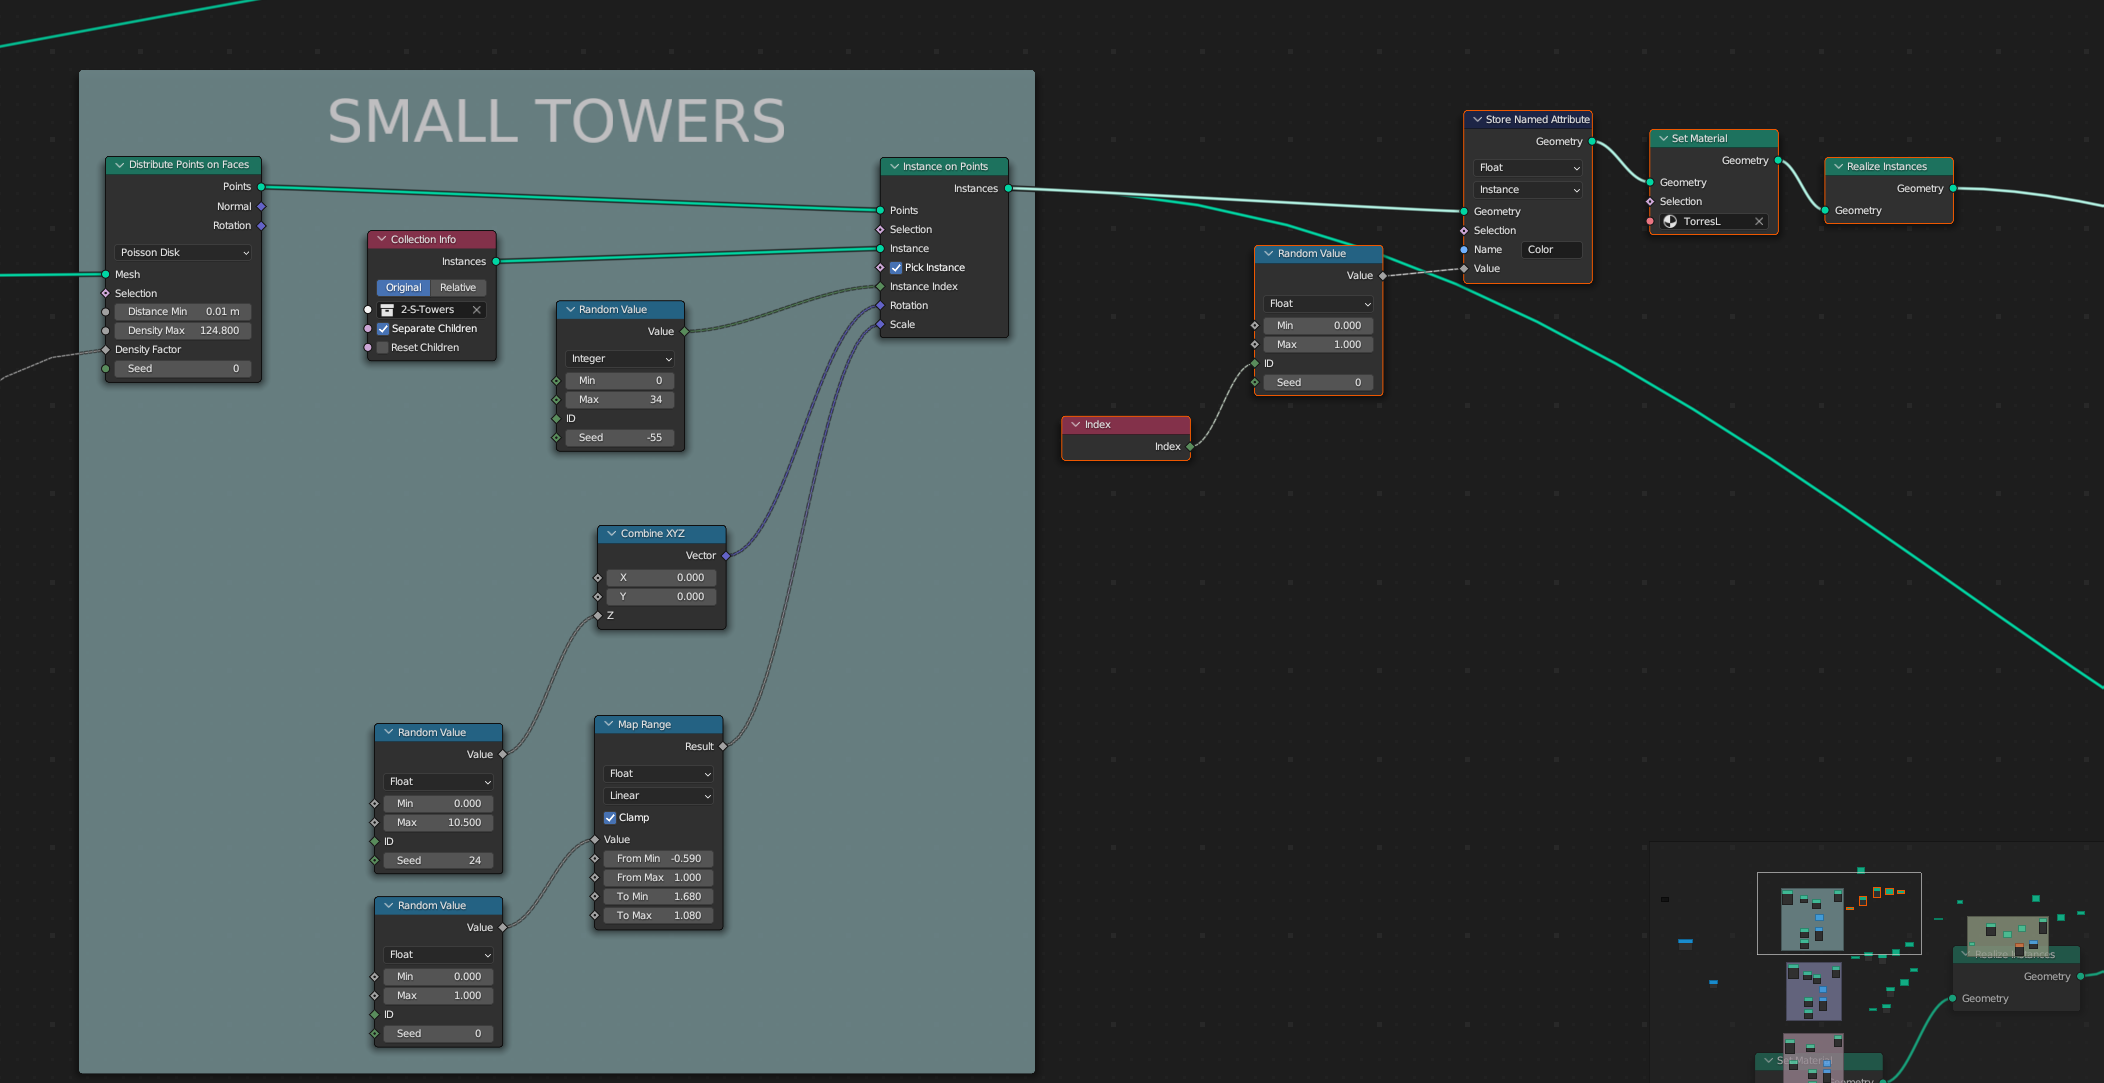This screenshot has width=2104, height=1083.
Task: Click the Color name input field
Action: tap(1551, 250)
